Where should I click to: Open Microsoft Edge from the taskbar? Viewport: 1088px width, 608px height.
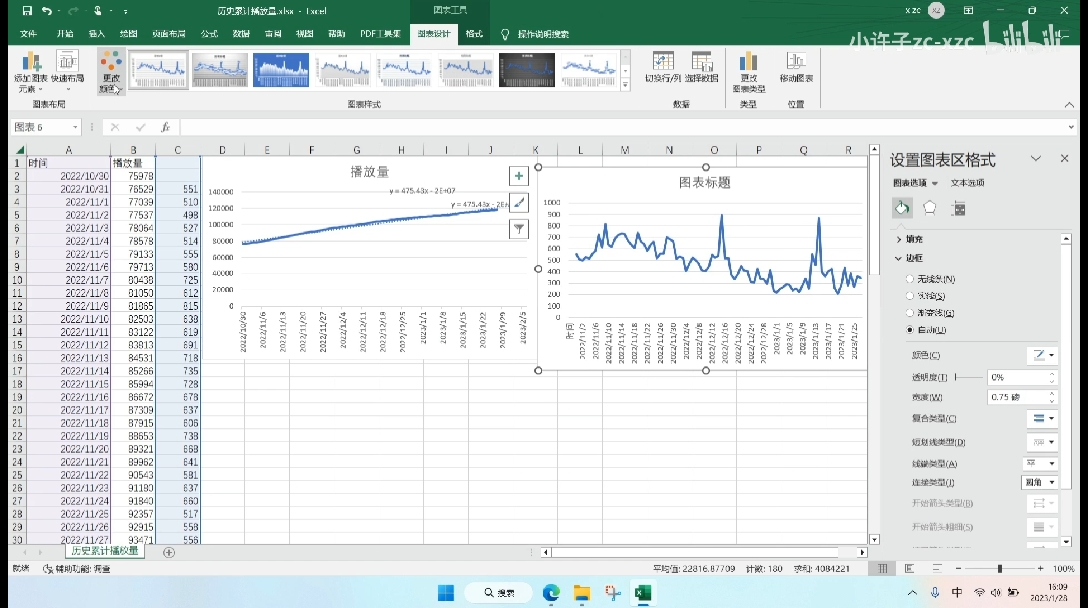pos(551,593)
